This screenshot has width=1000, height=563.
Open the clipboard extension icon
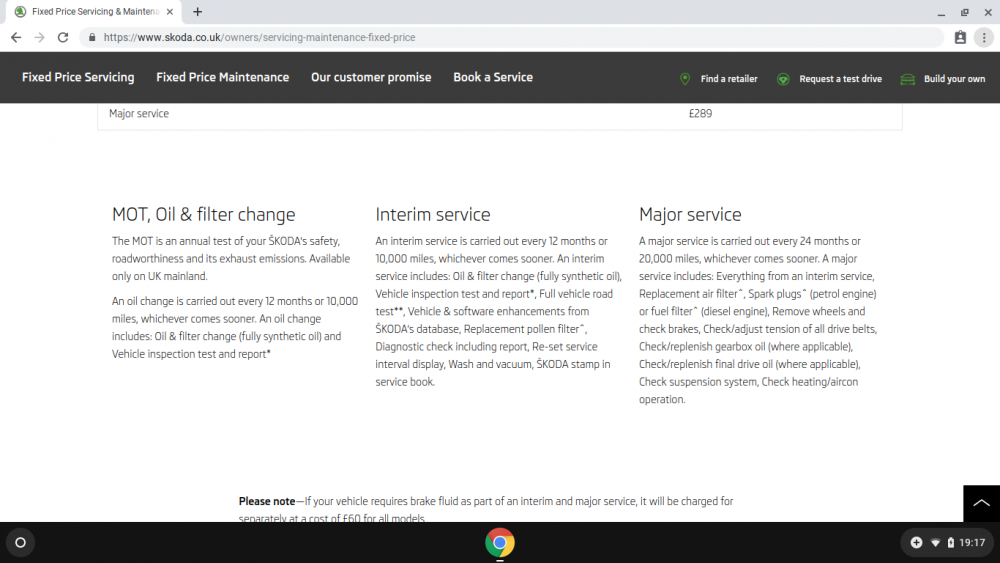click(x=960, y=38)
